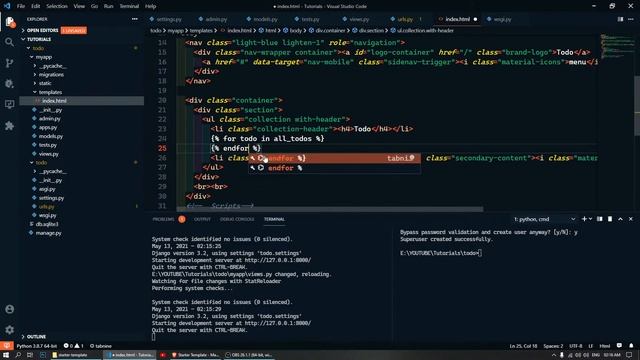
Task: Open Windows taskbar search
Action: point(18,355)
